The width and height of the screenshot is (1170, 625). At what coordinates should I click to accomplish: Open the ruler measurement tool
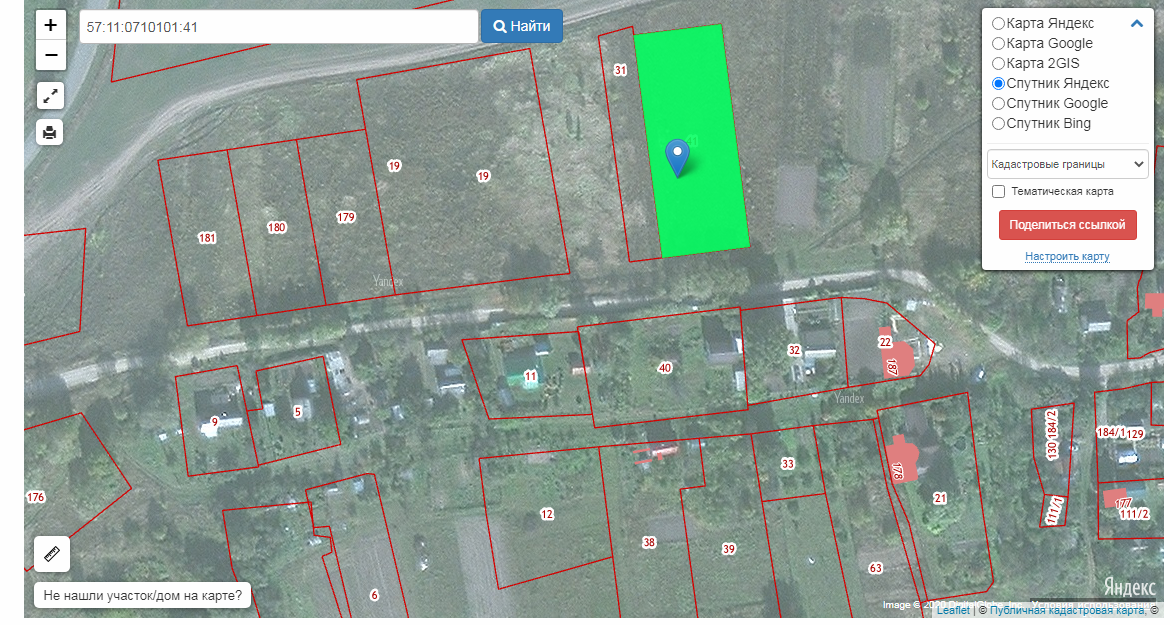click(51, 552)
